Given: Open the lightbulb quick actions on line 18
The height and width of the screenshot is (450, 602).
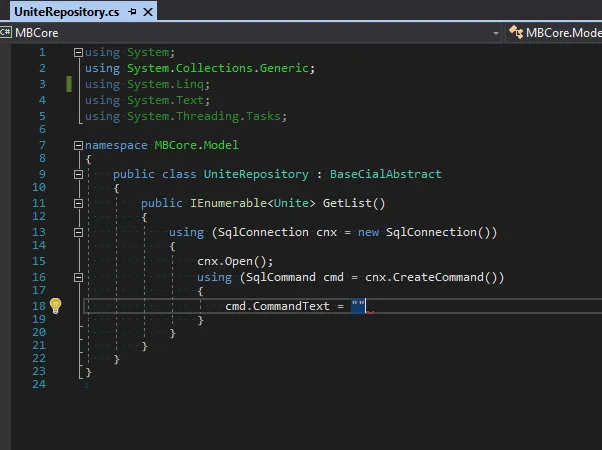Looking at the screenshot, I should (x=56, y=306).
